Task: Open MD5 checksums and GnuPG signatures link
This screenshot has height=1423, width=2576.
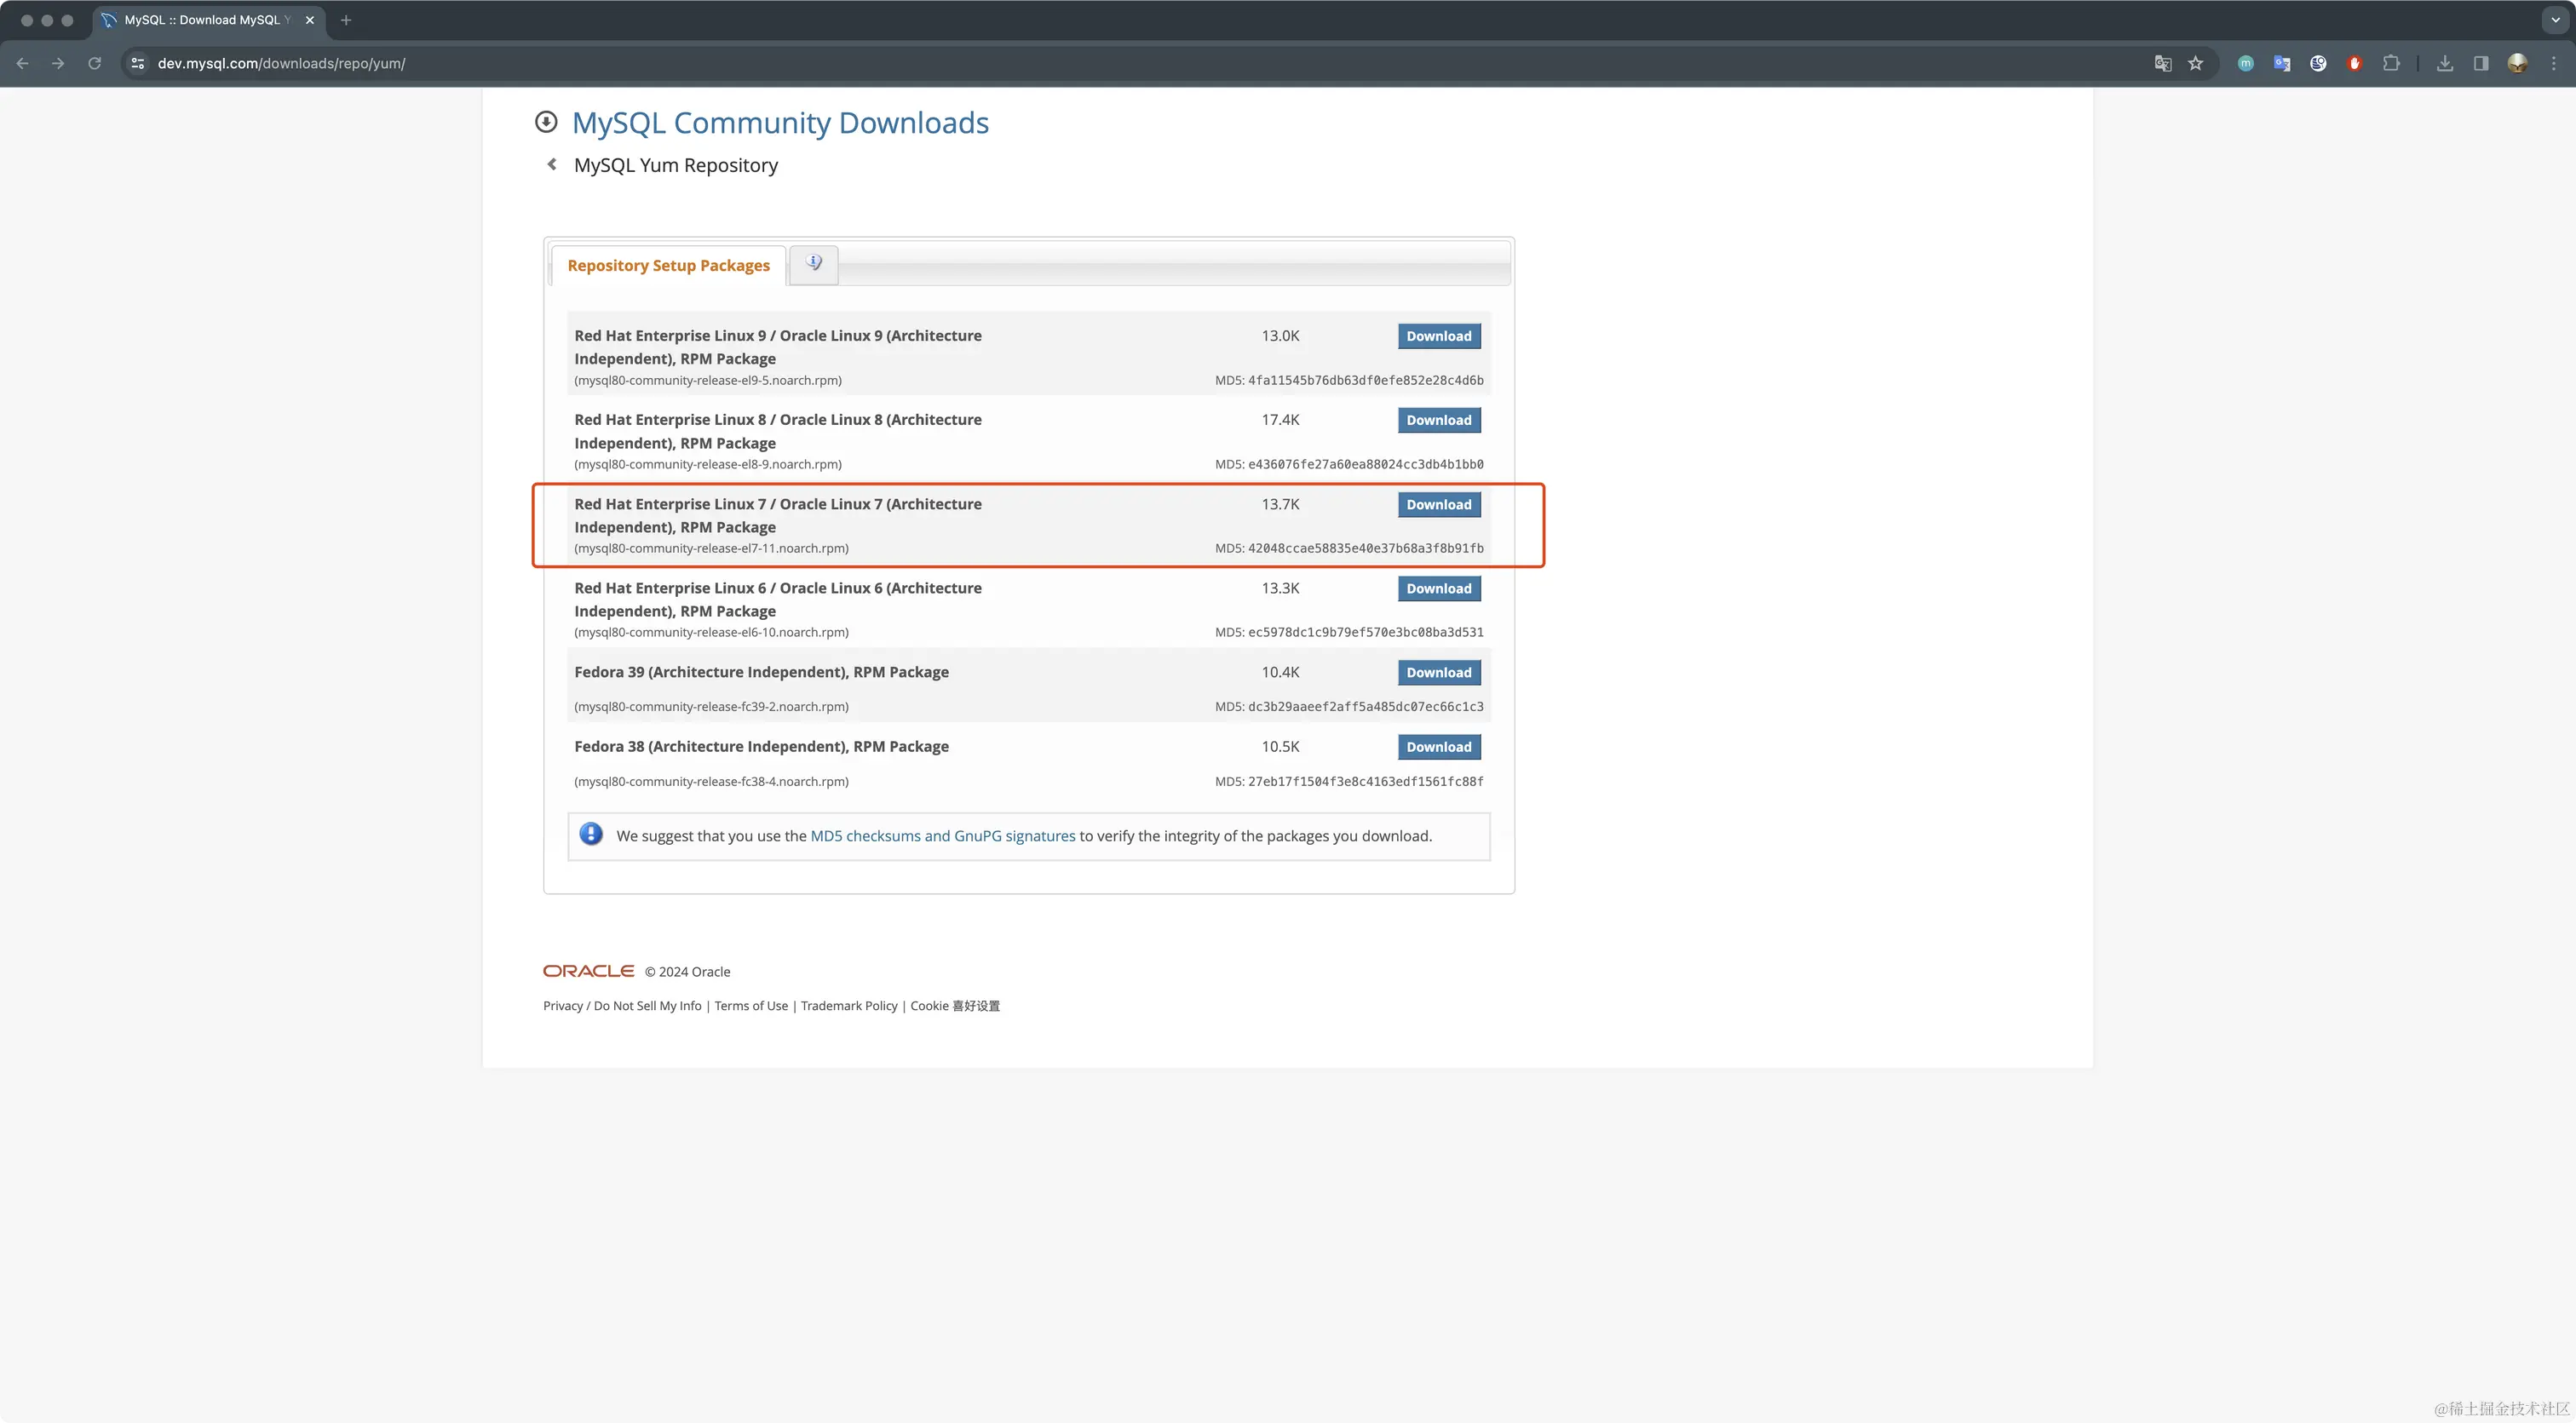Action: [x=942, y=836]
